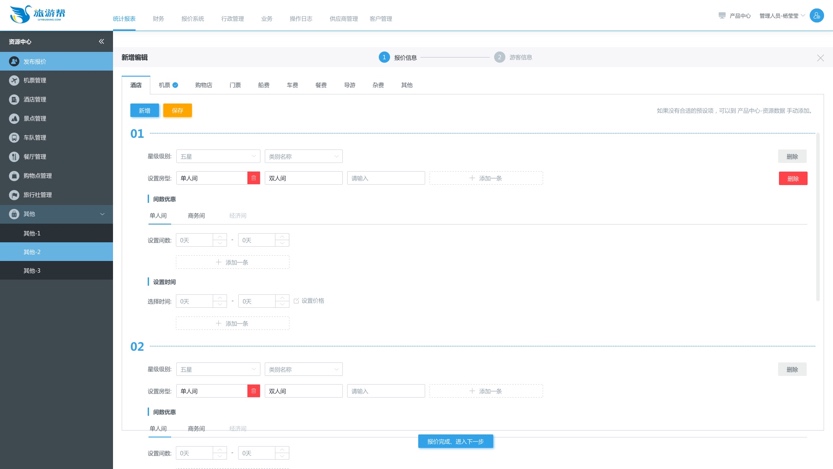Go to 景点管理 sidebar item
Image resolution: width=833 pixels, height=469 pixels.
click(35, 118)
